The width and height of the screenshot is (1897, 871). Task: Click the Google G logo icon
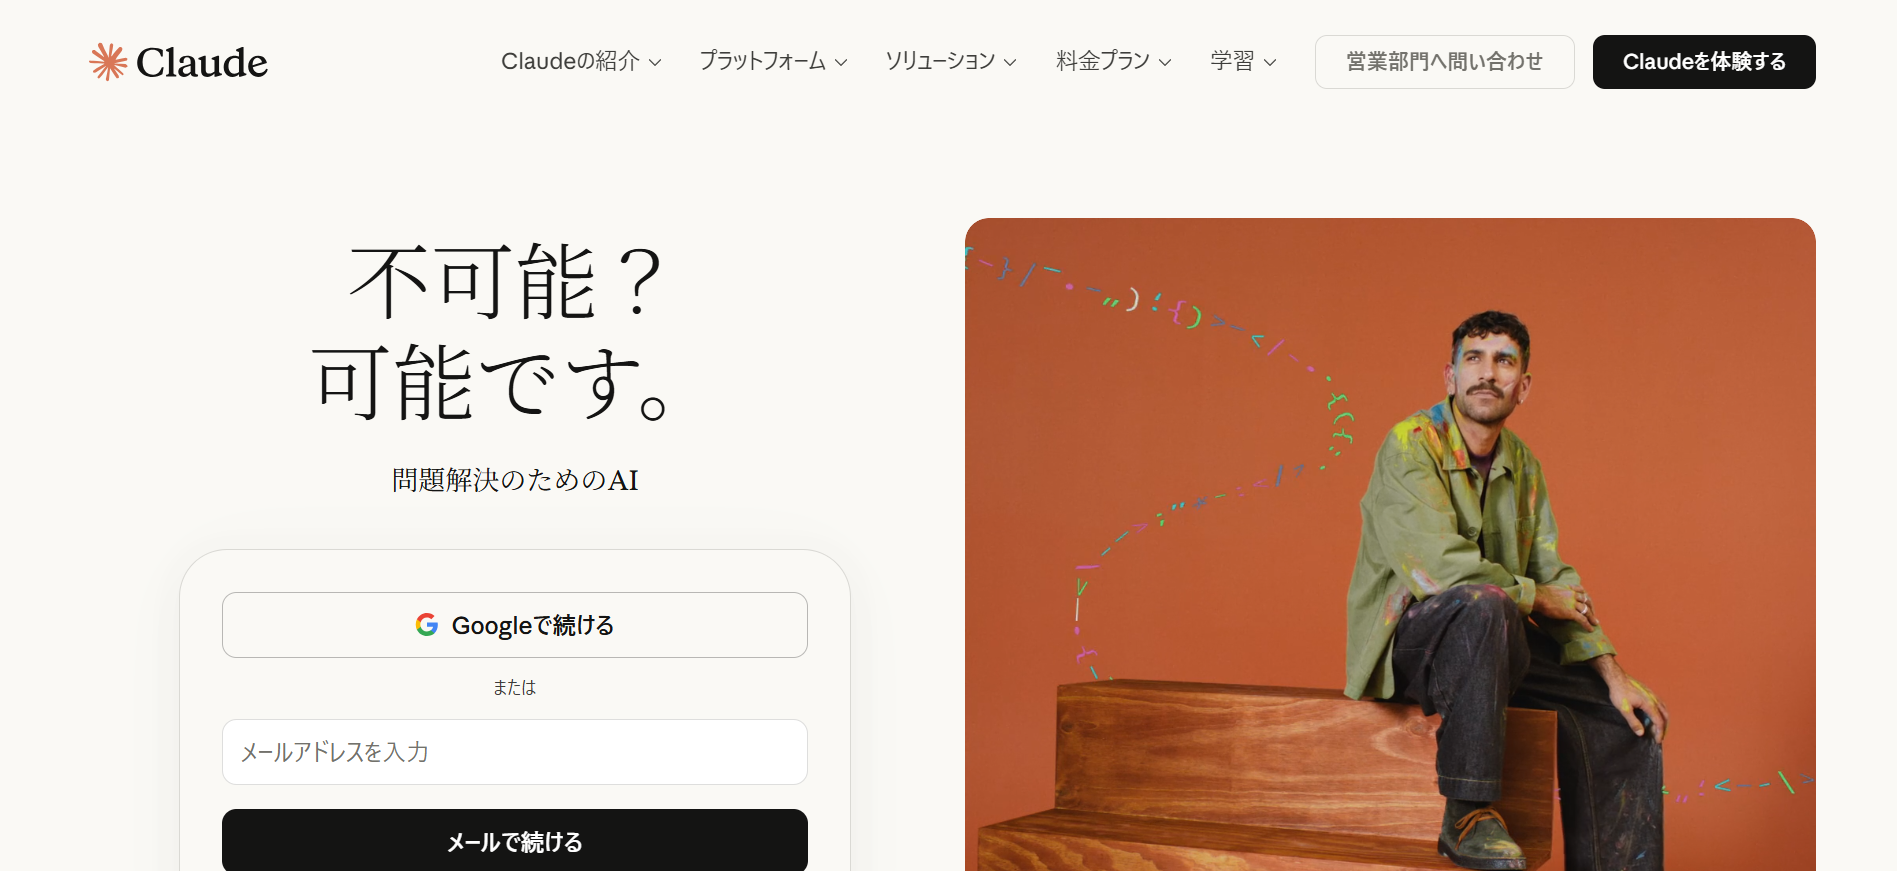pyautogui.click(x=427, y=625)
